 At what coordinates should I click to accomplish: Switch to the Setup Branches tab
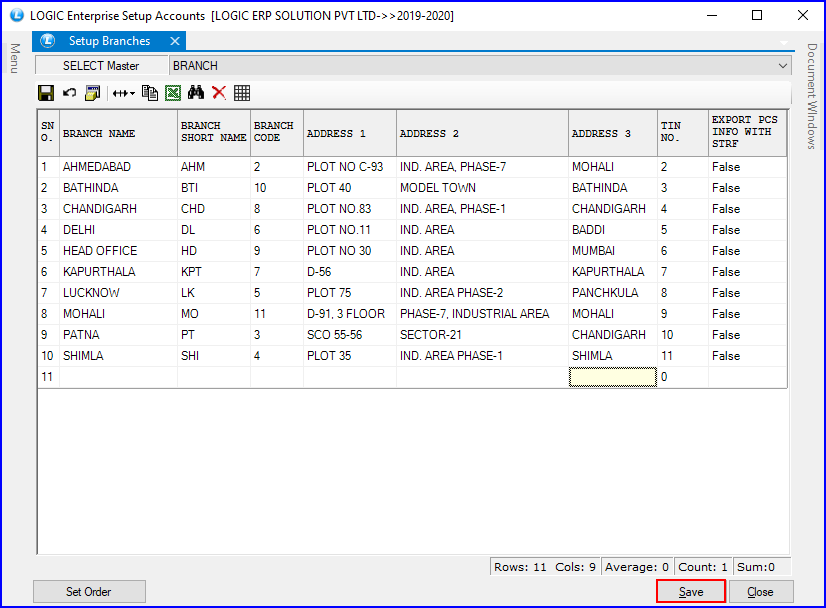[x=109, y=41]
